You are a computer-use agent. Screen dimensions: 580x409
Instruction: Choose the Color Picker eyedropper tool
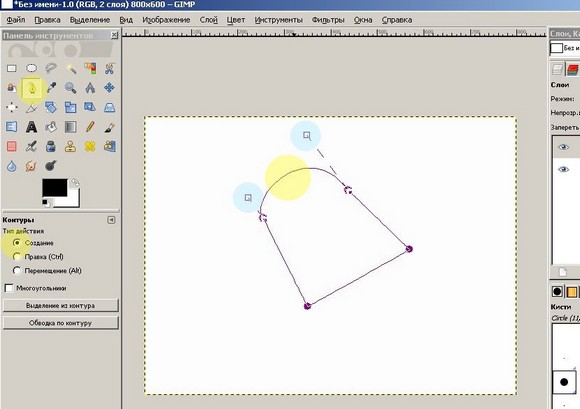(51, 88)
